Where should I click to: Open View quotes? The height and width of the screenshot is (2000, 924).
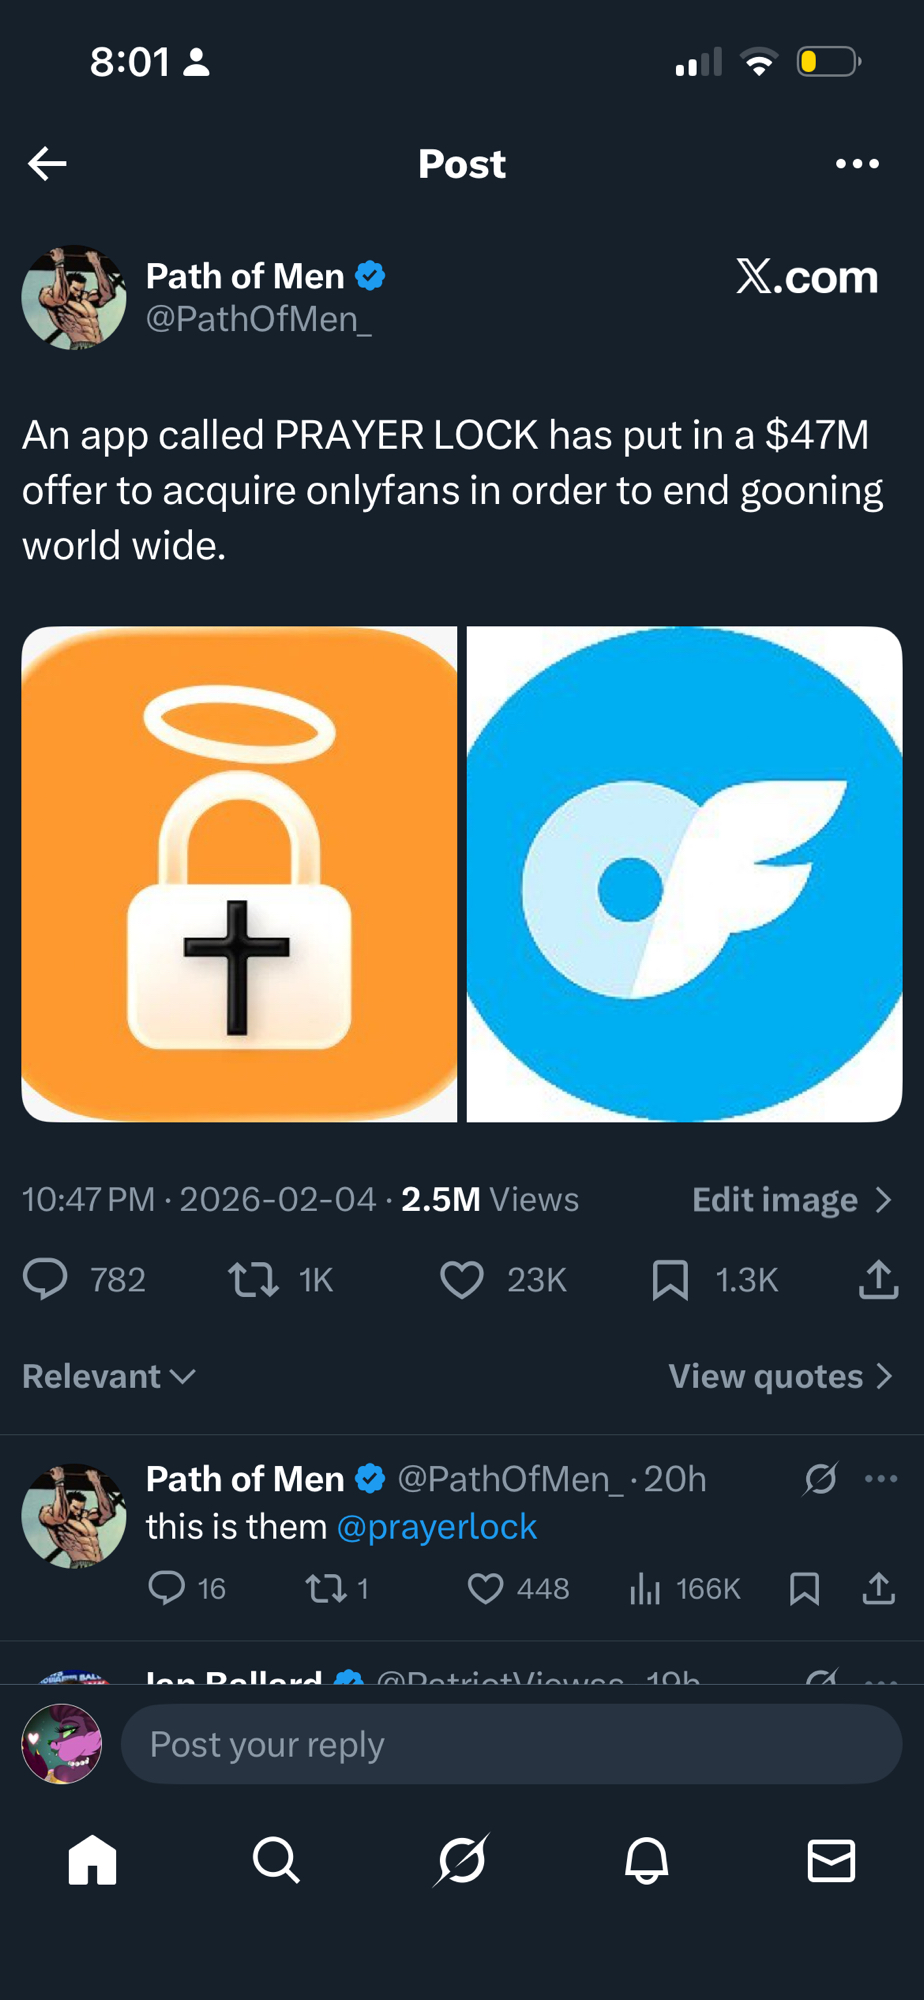780,1376
